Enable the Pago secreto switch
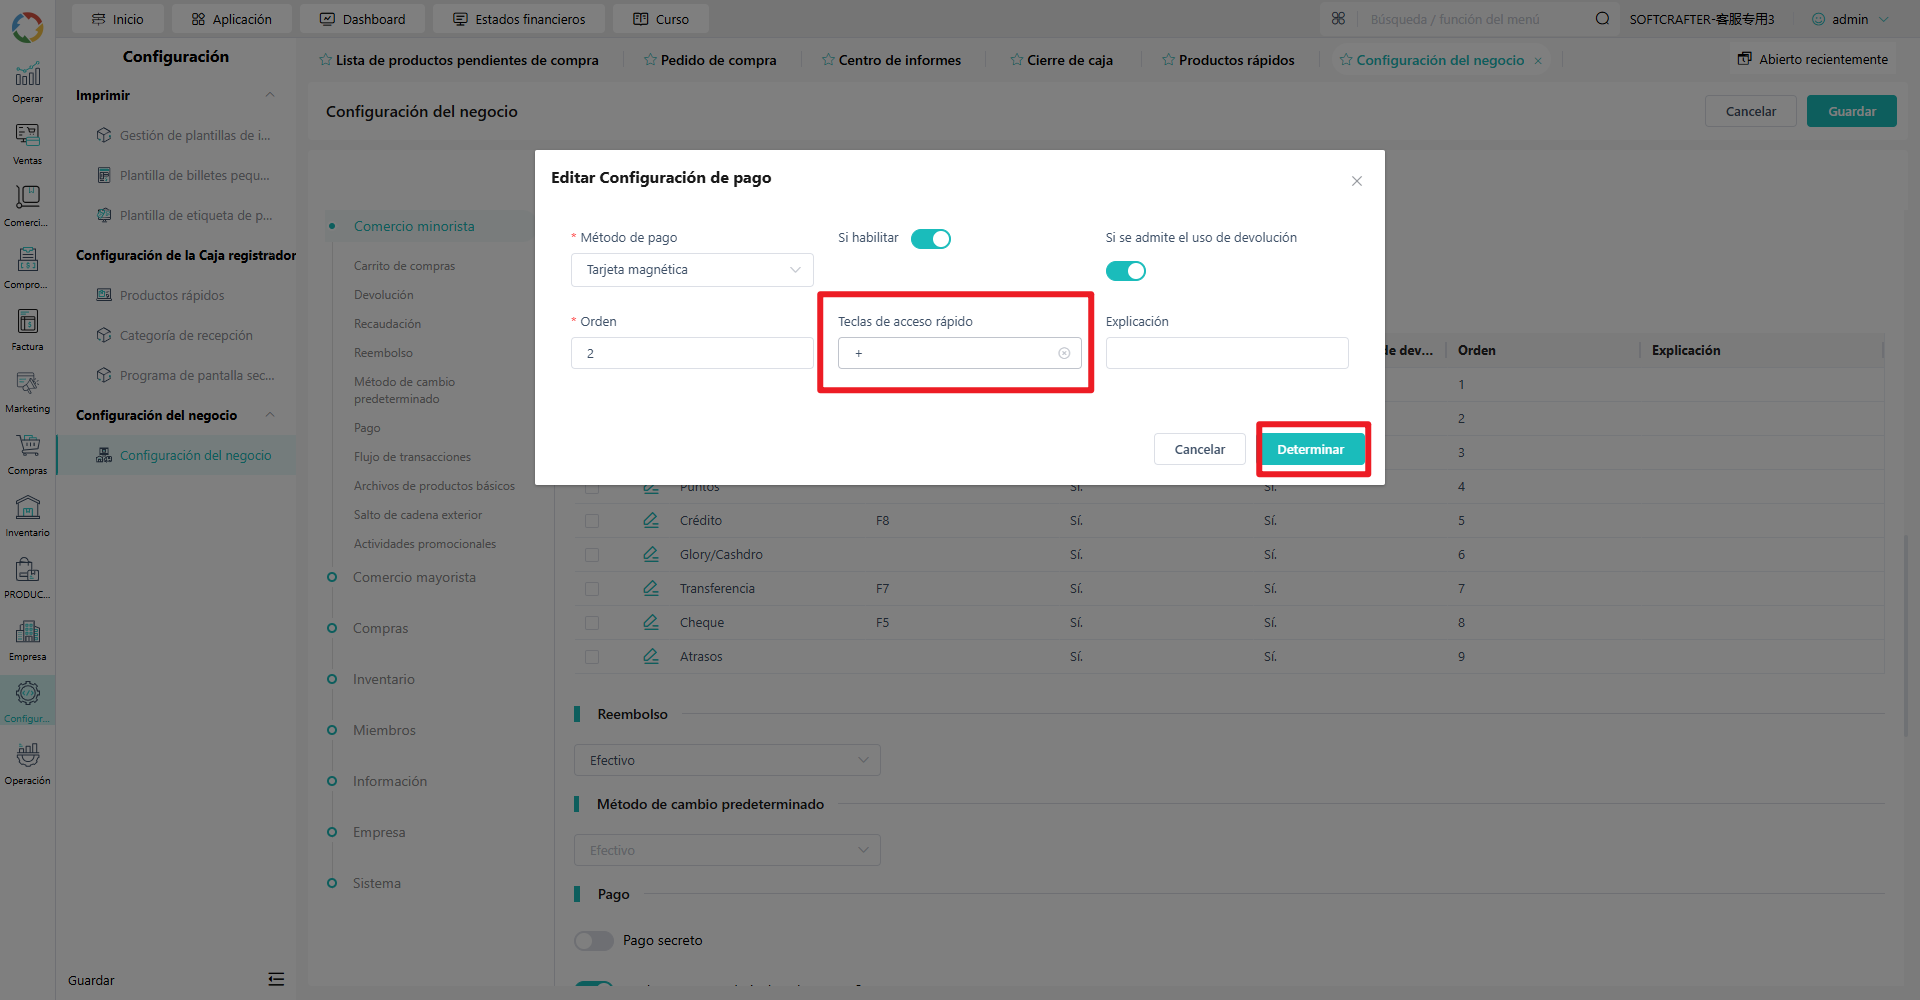Screen dimensions: 1920x1000 594,941
